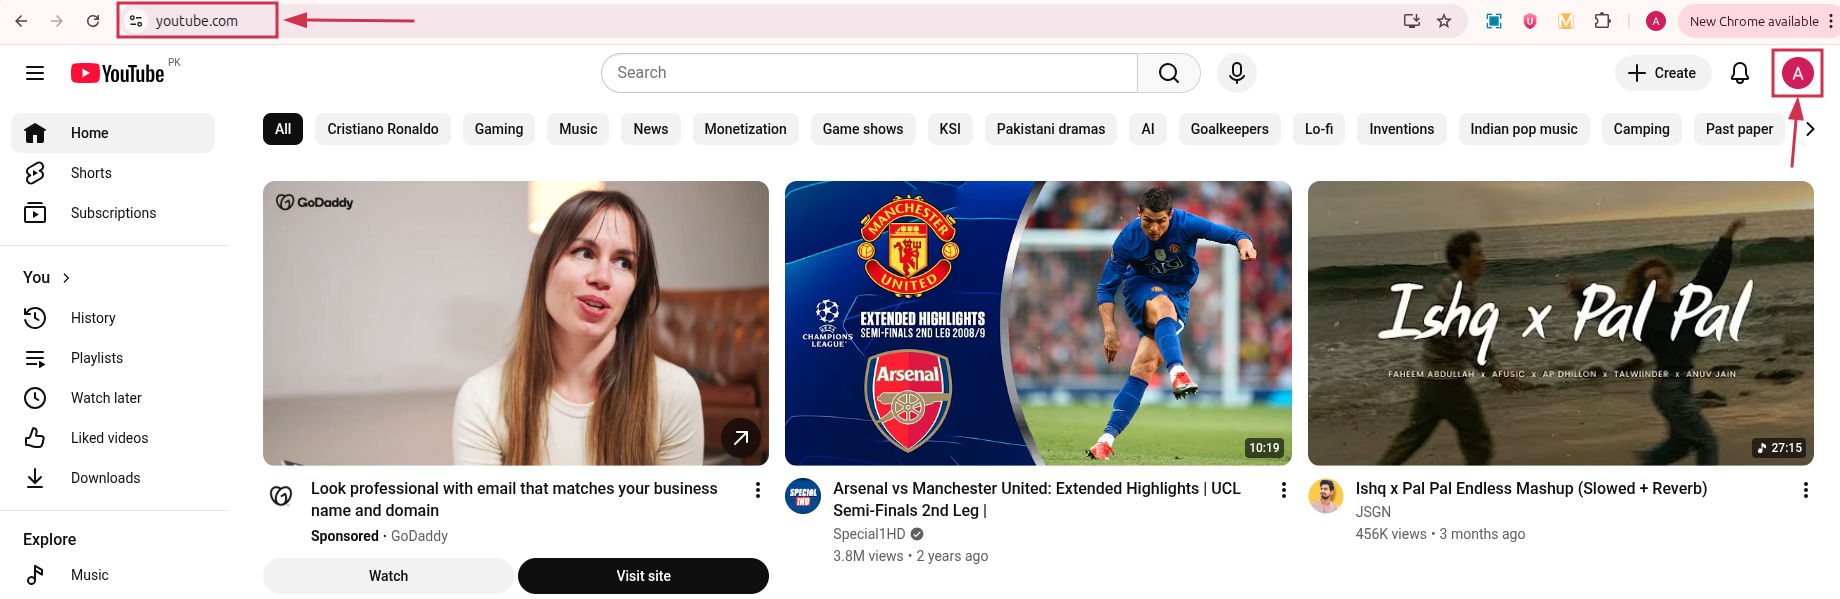Open Shorts in the sidebar
The image size is (1840, 599).
coord(113,173)
